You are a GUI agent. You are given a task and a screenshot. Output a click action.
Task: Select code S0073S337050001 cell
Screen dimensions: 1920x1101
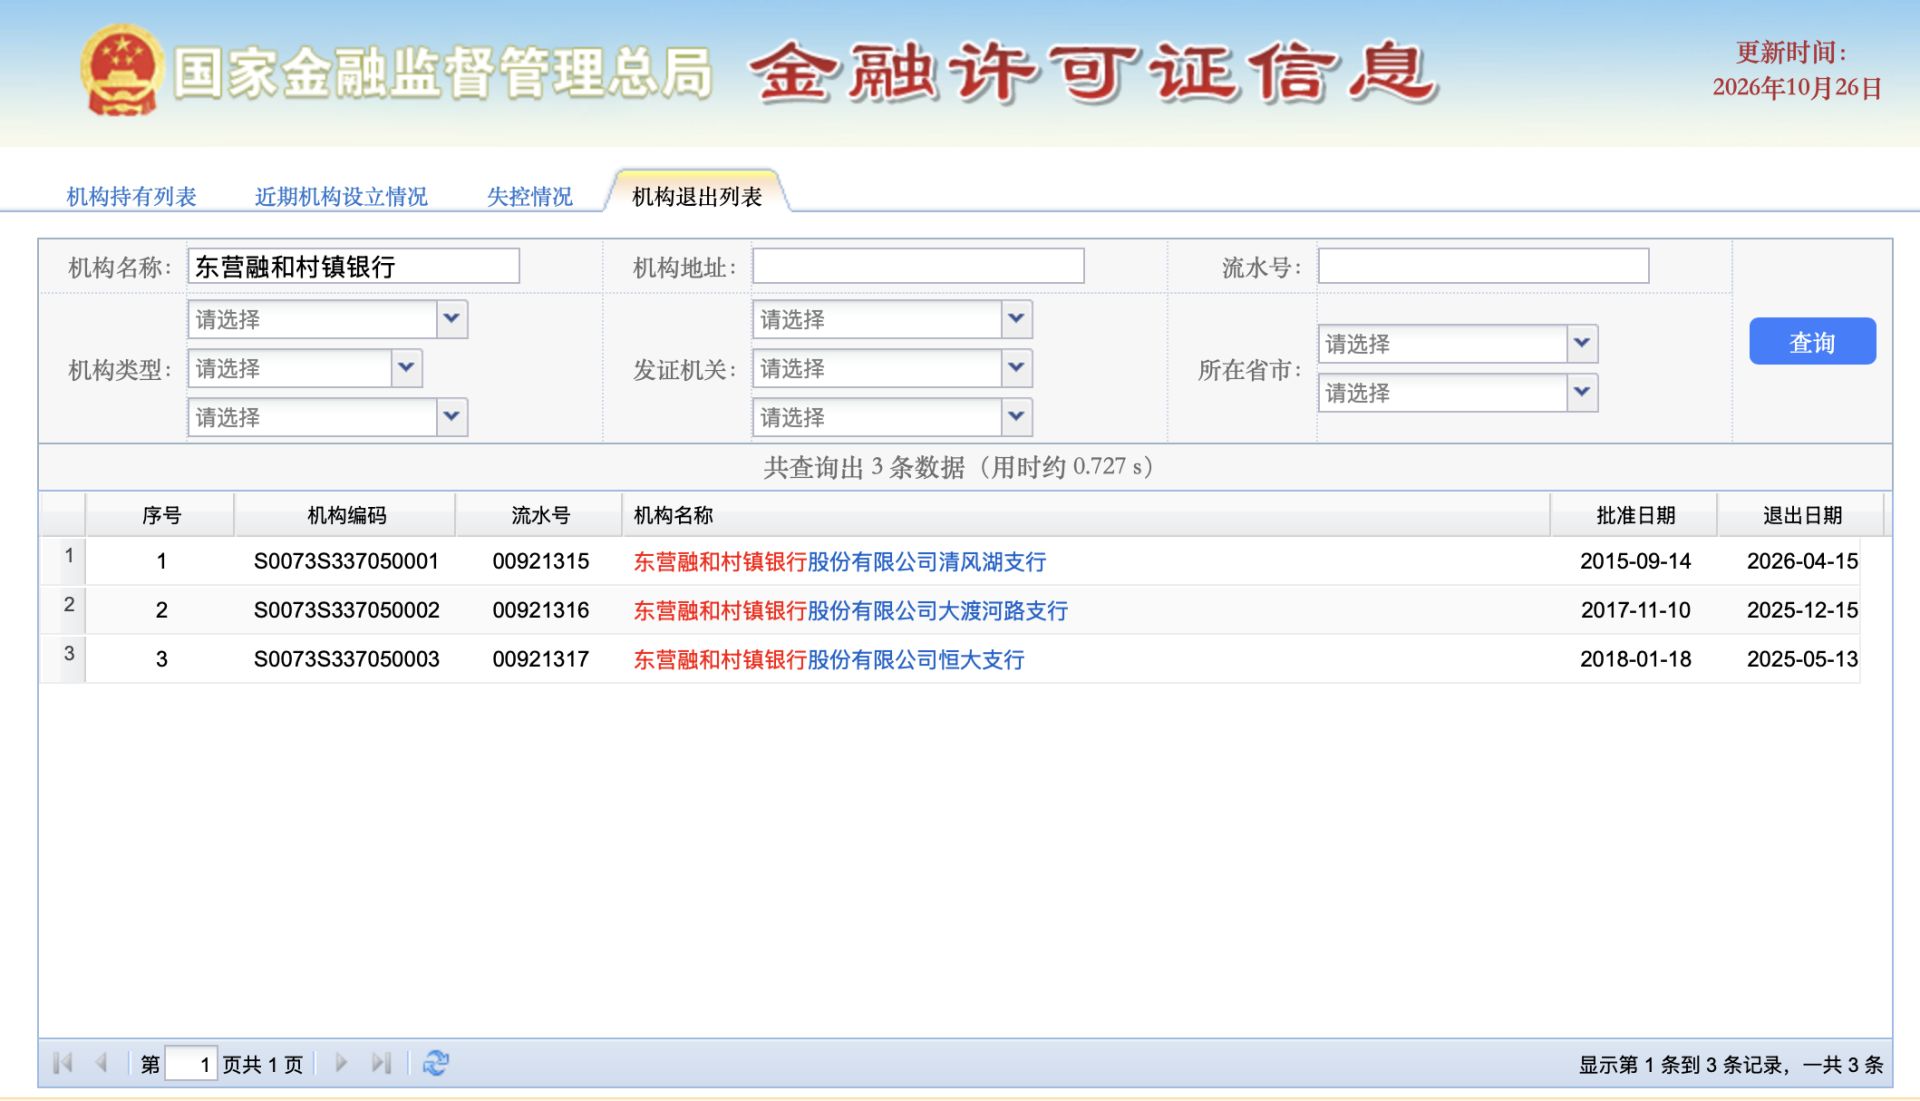pyautogui.click(x=346, y=561)
